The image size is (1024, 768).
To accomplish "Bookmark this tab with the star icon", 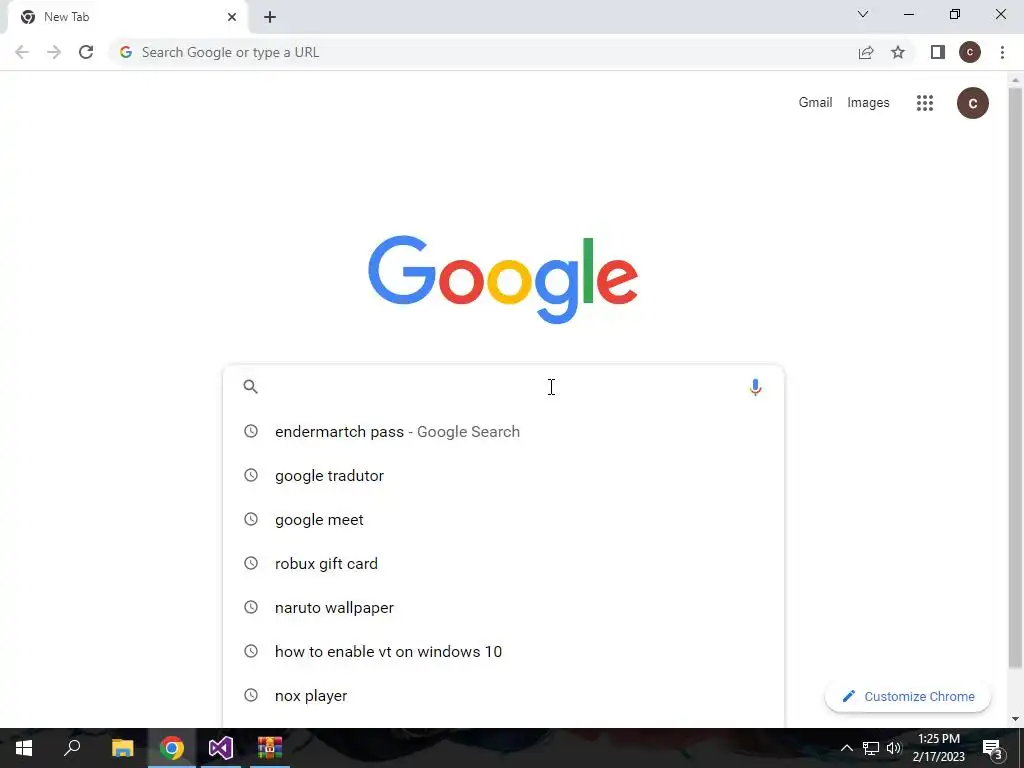I will pyautogui.click(x=898, y=52).
